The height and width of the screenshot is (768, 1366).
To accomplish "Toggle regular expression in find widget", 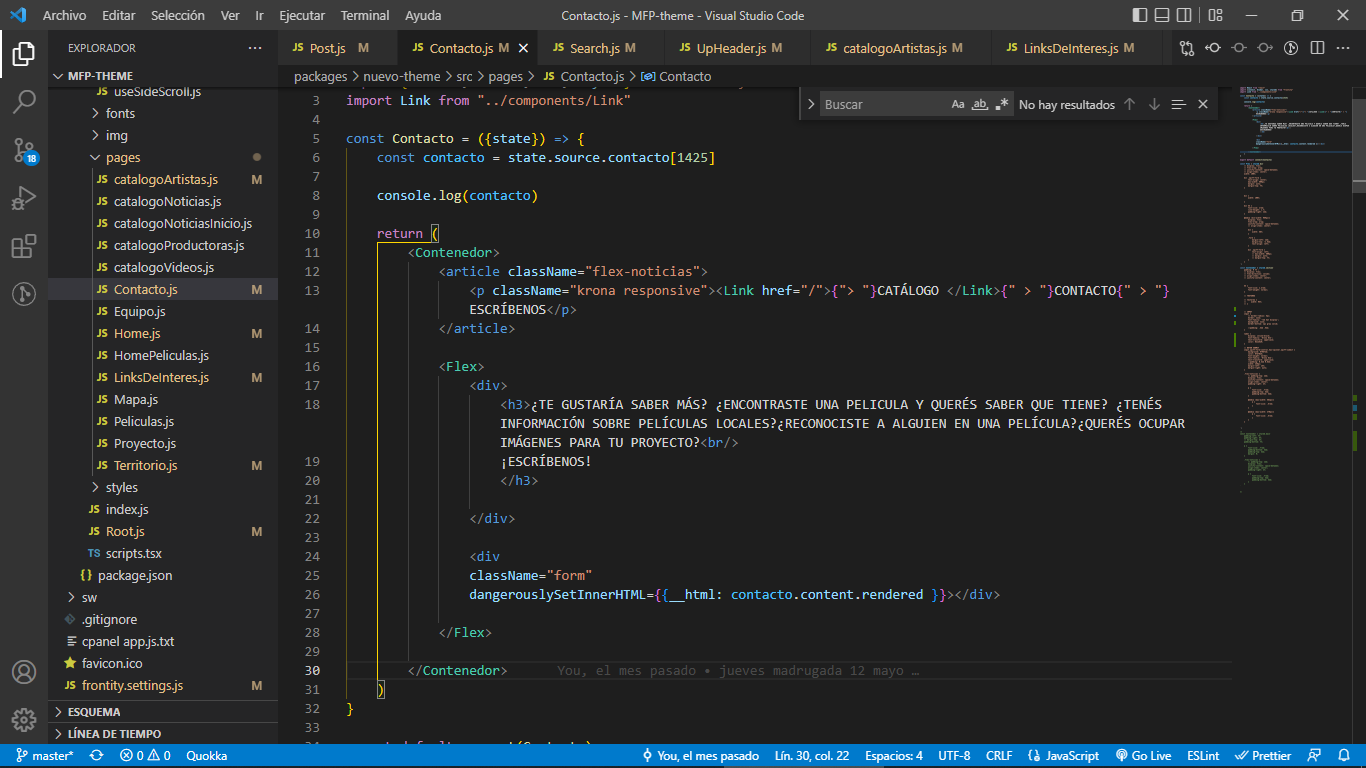I will pos(1002,104).
